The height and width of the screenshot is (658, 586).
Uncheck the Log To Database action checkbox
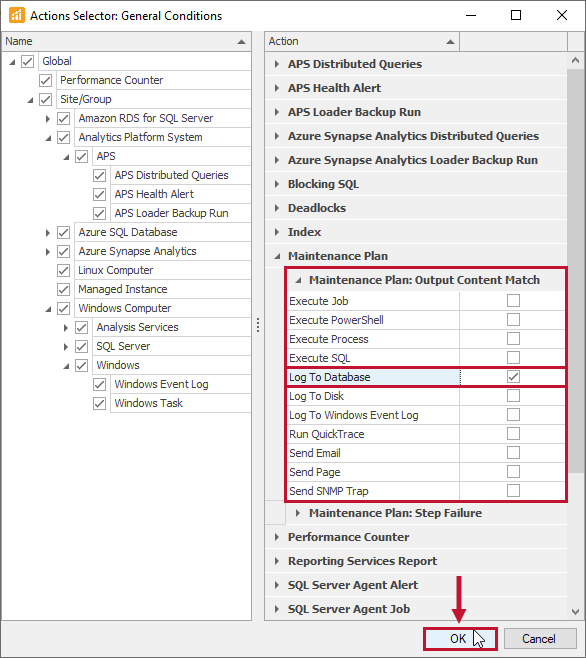(x=513, y=377)
